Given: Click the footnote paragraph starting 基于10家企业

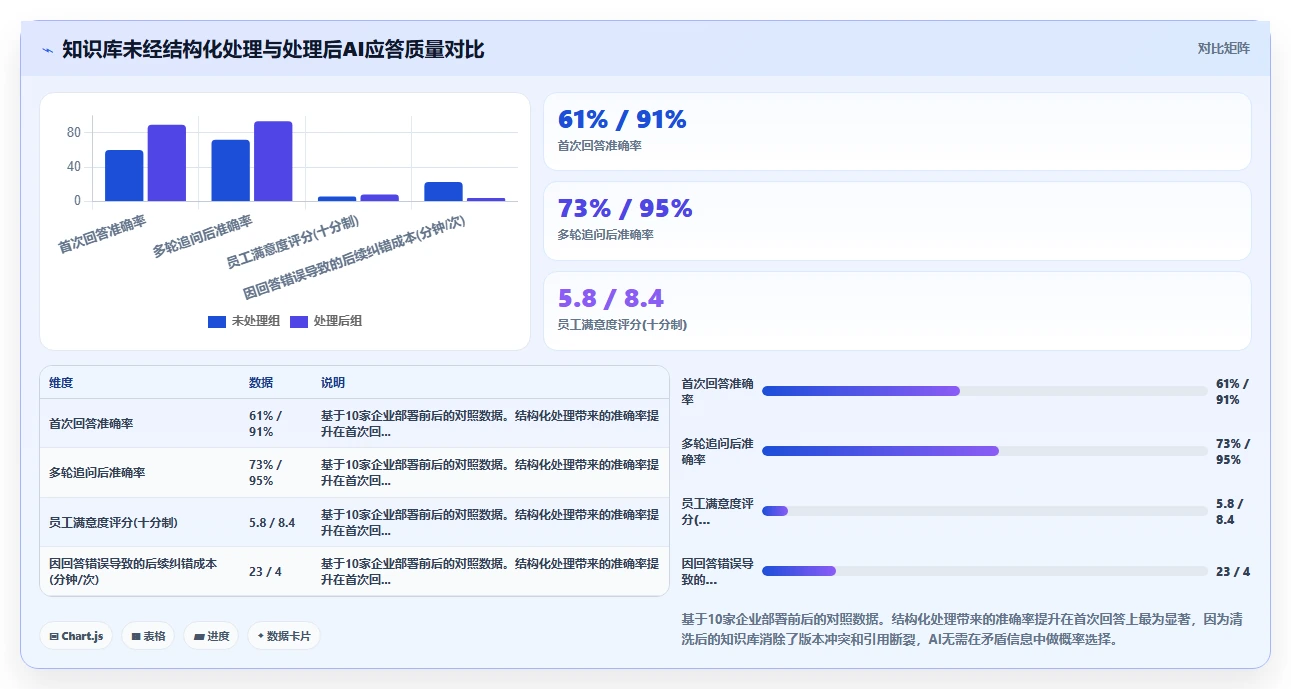Looking at the screenshot, I should (x=962, y=629).
